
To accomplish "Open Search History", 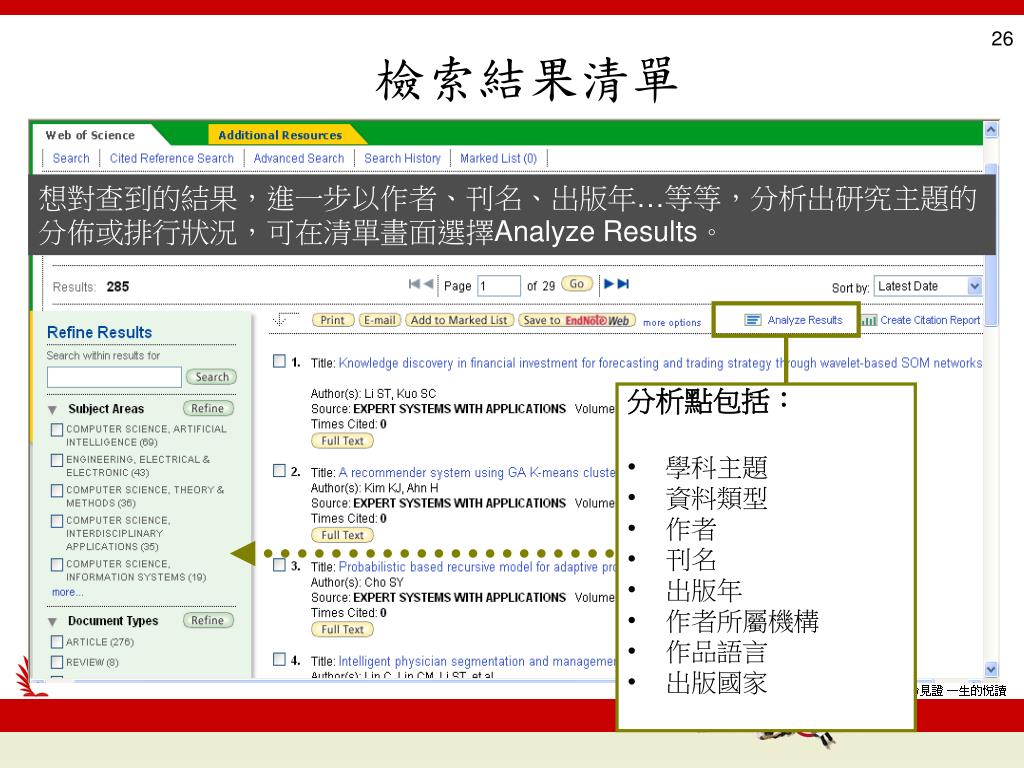I will (x=402, y=158).
